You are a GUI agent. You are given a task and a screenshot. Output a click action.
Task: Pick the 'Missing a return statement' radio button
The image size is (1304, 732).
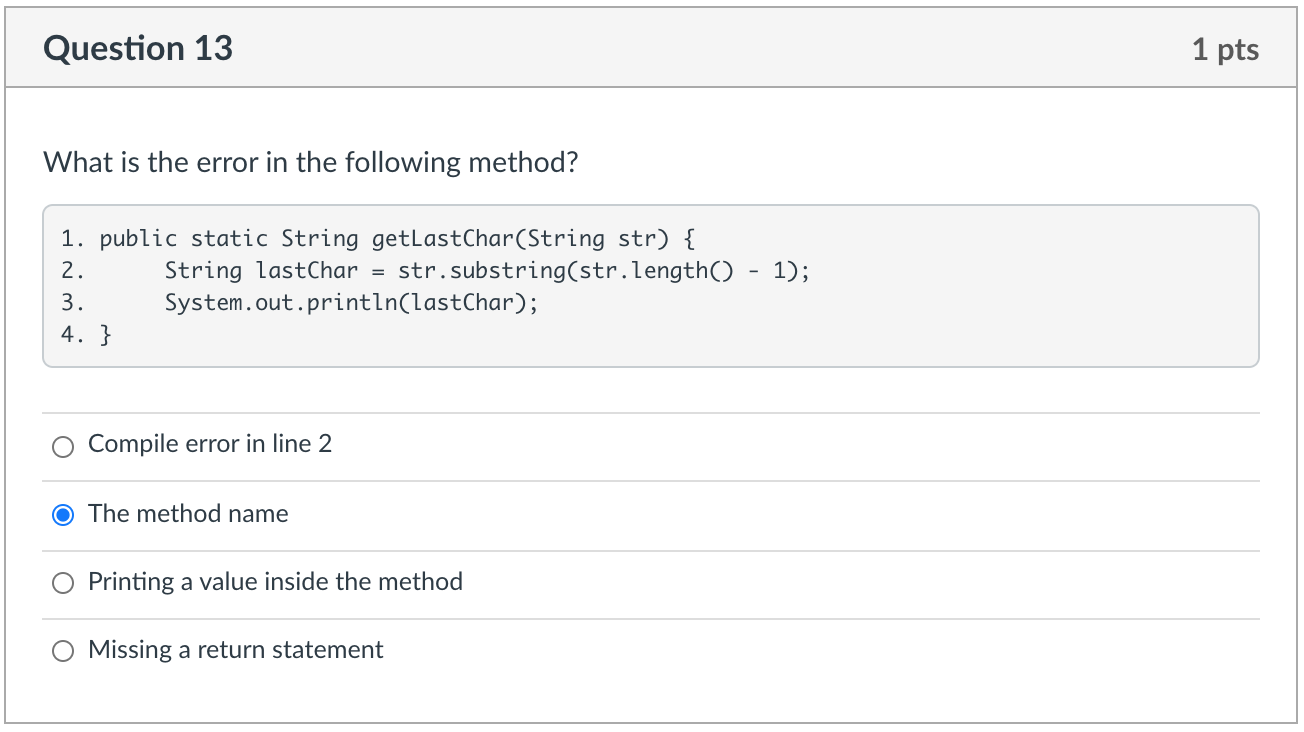[x=63, y=652]
